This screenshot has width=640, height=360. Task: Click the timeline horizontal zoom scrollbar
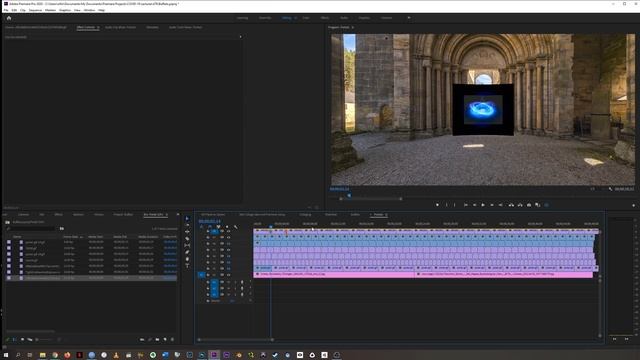236,340
